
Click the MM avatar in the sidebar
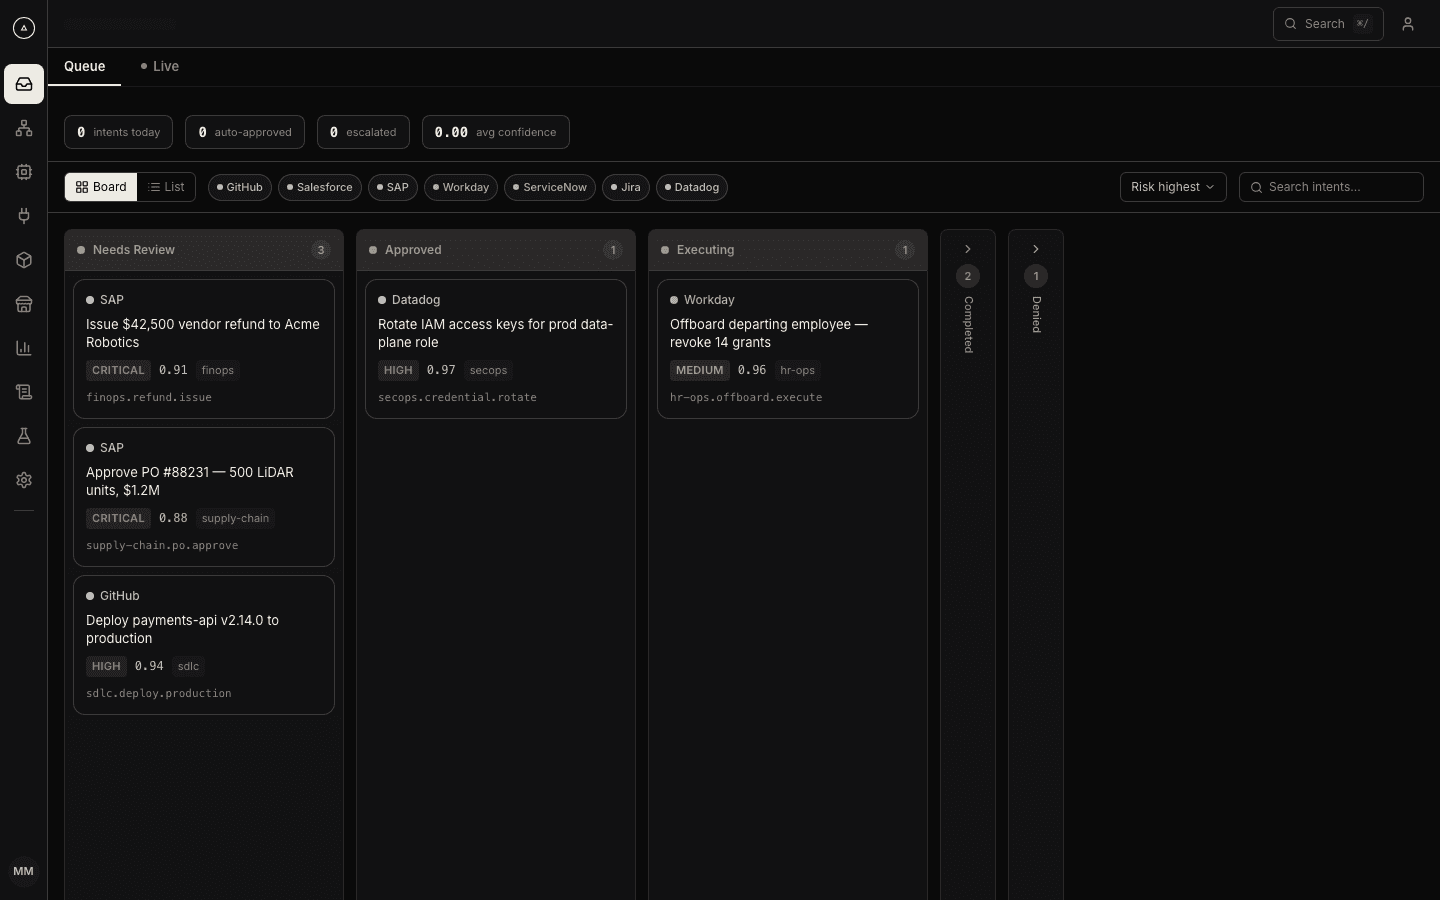pyautogui.click(x=24, y=871)
